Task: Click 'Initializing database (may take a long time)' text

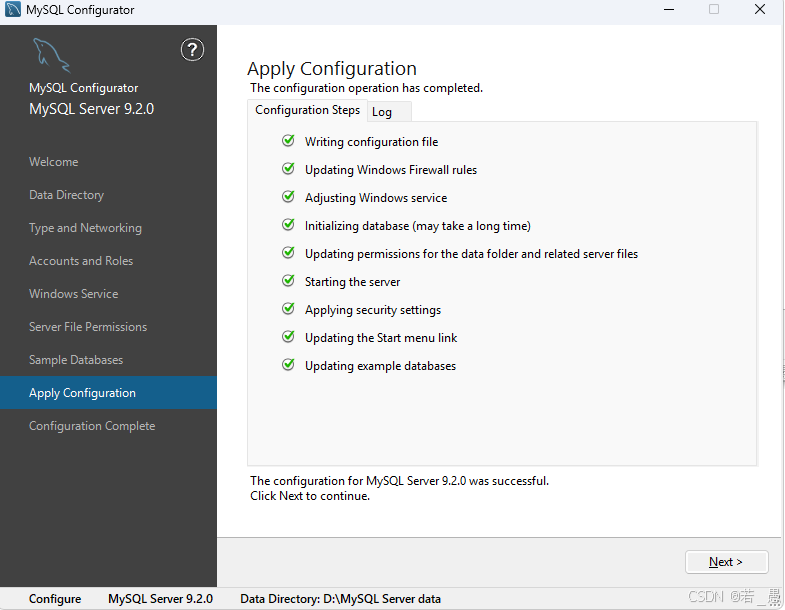Action: (418, 226)
